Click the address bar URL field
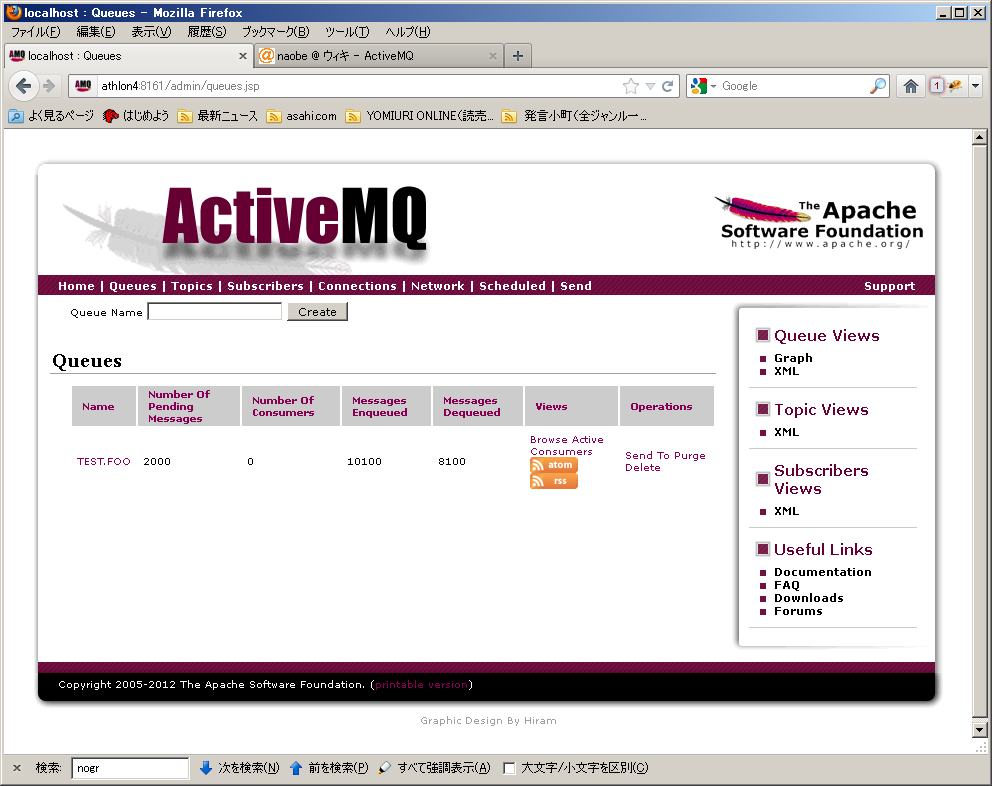The image size is (992, 786). coord(359,86)
